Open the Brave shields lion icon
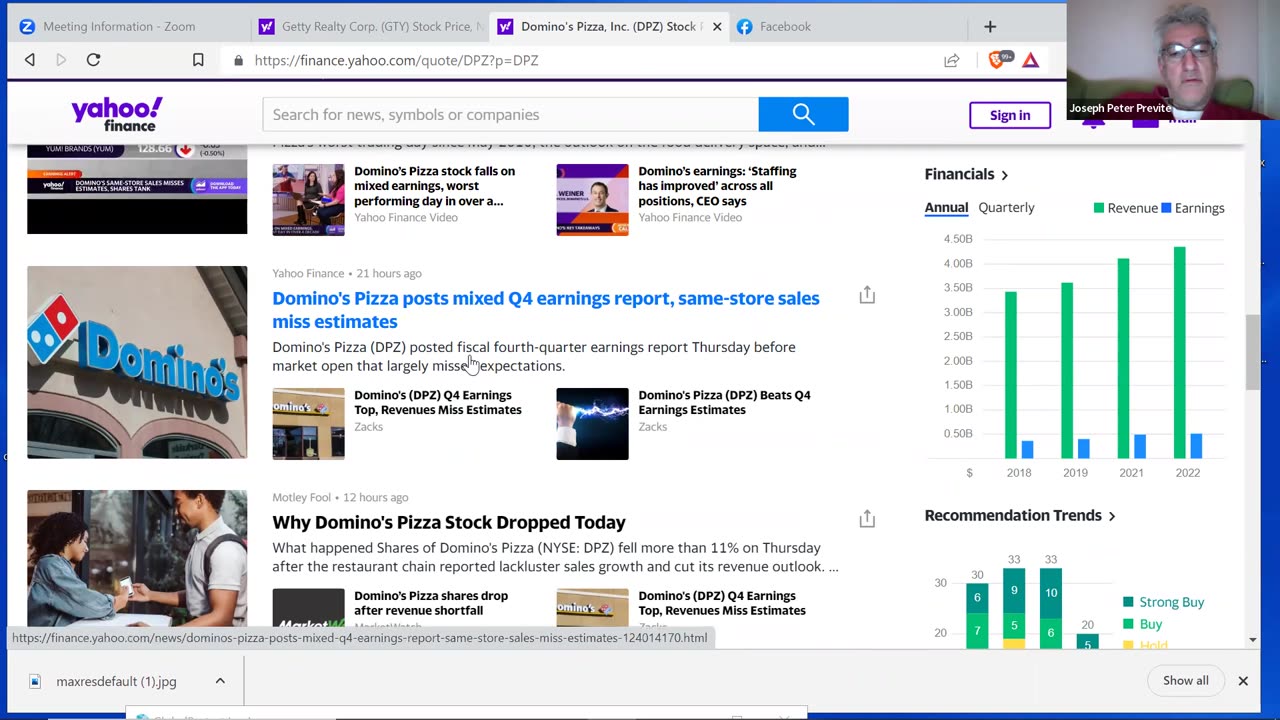The width and height of the screenshot is (1280, 720). tap(996, 60)
